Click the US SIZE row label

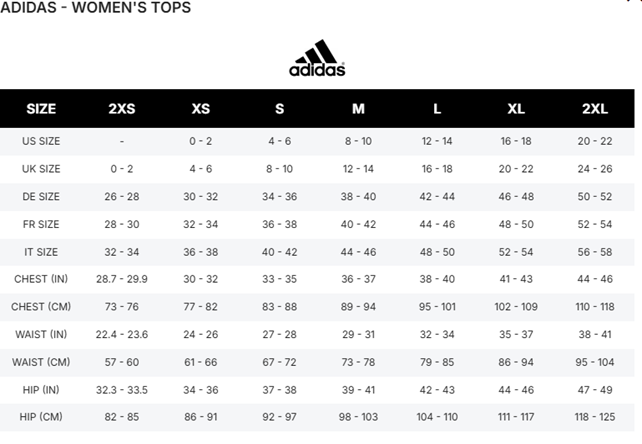[41, 142]
